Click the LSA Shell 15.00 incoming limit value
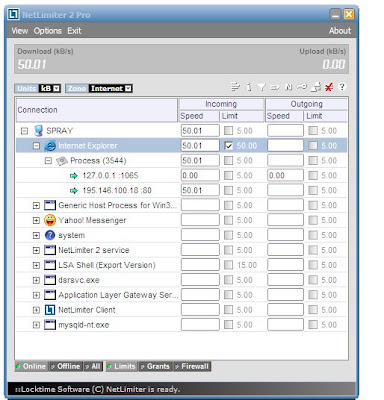Screen dimensions: 384x400 tap(247, 265)
